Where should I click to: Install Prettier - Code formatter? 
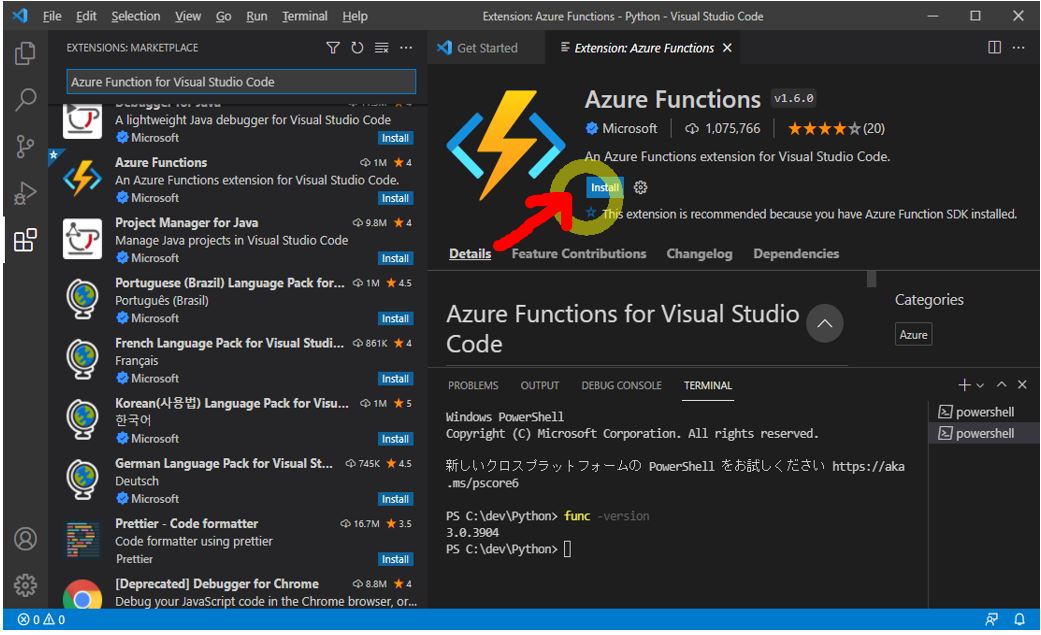[x=395, y=559]
